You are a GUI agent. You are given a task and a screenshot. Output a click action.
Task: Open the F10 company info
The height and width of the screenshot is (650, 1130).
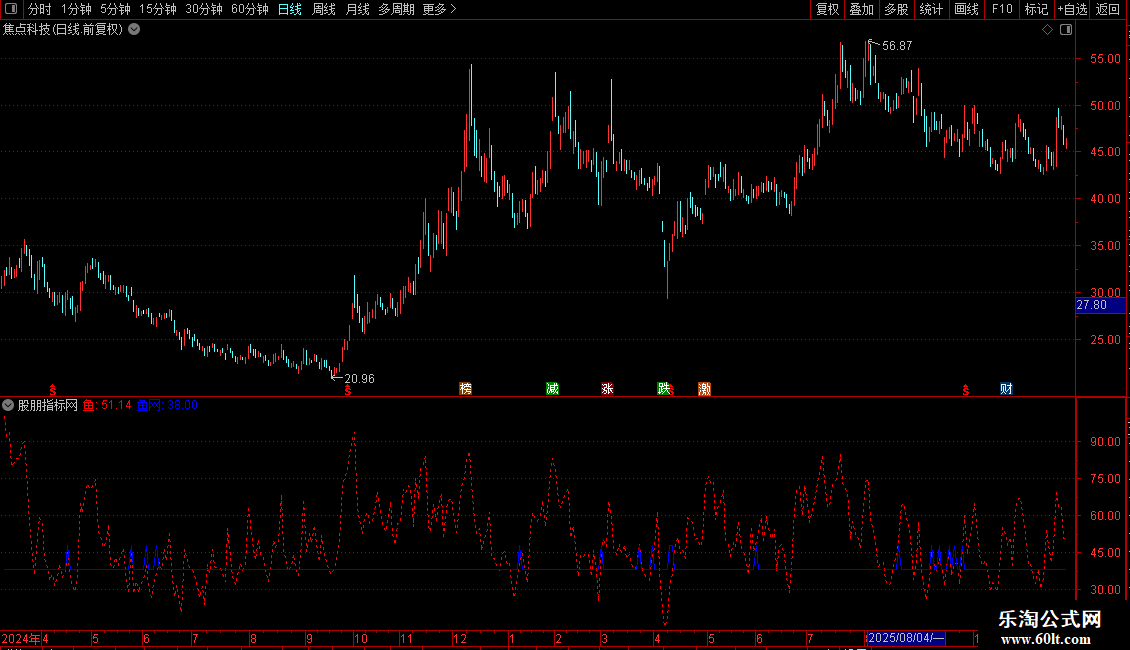(1002, 9)
